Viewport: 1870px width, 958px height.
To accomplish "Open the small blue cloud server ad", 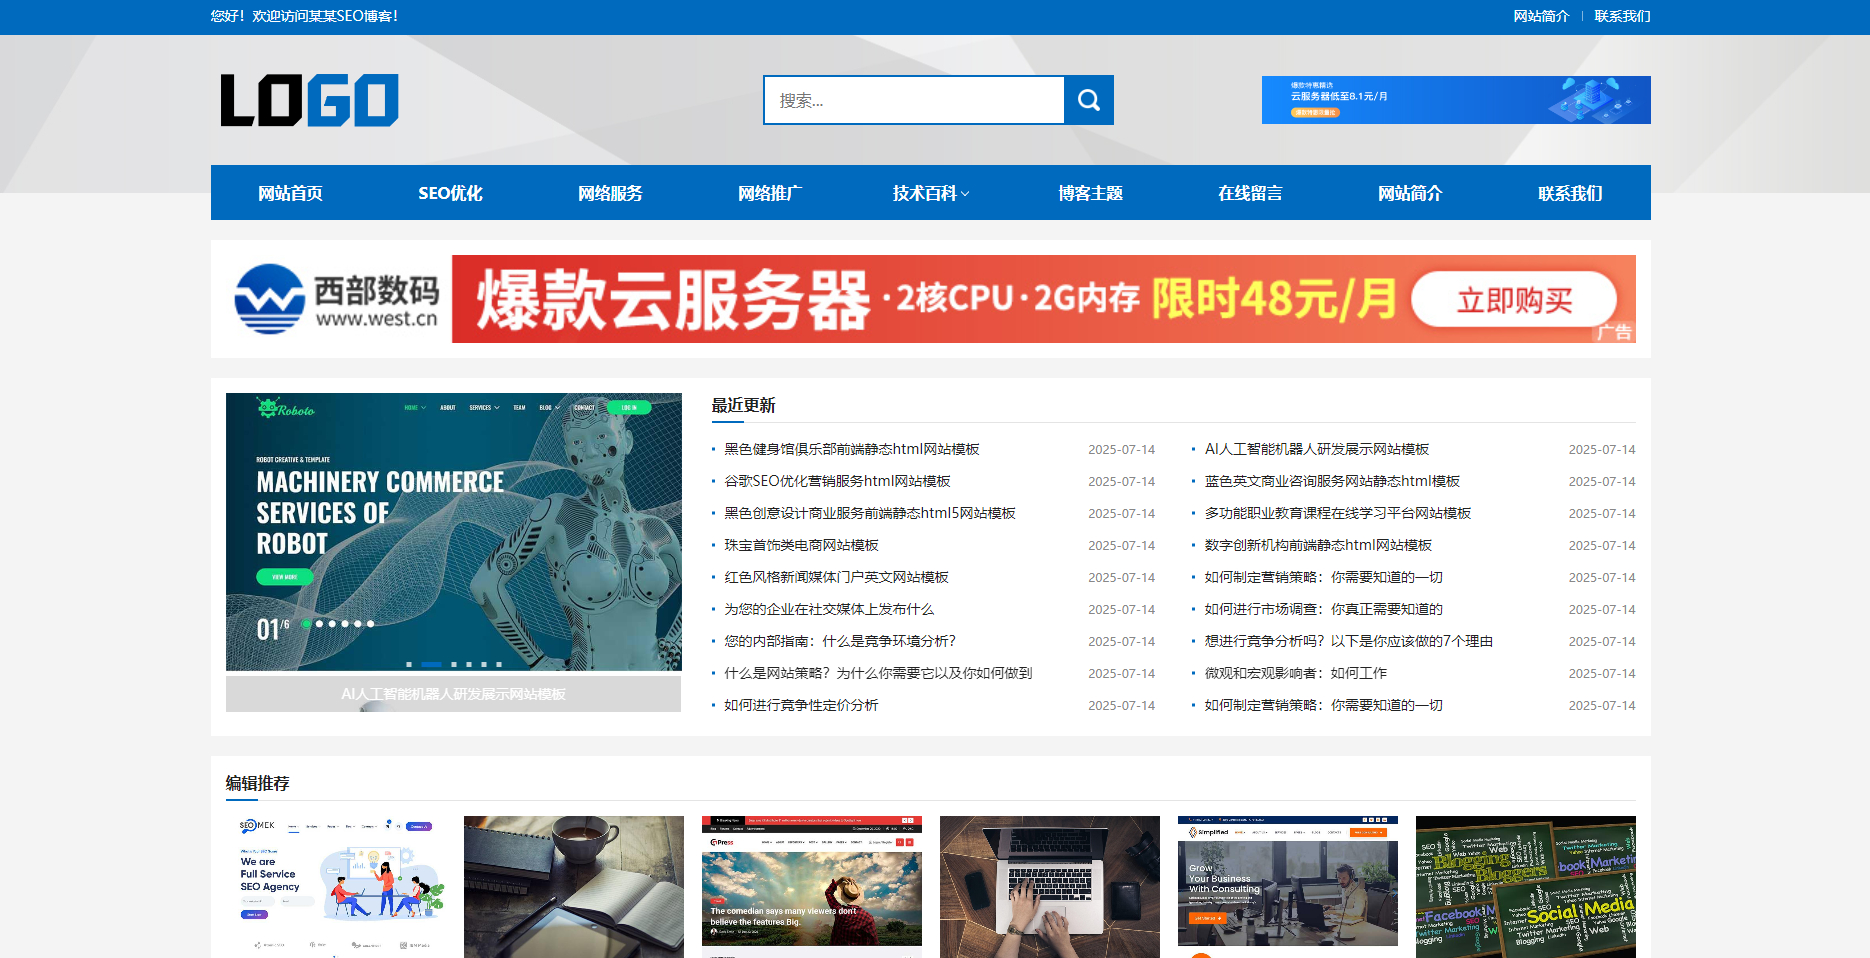I will click(x=1455, y=100).
